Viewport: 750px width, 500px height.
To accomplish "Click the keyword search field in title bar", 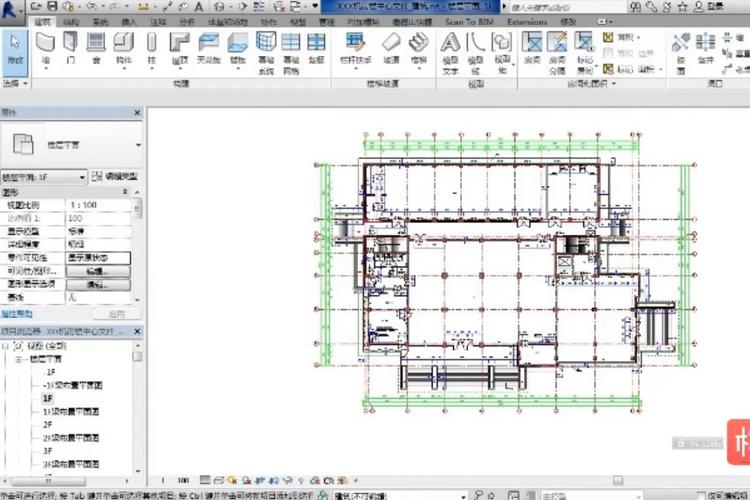I will pos(567,7).
